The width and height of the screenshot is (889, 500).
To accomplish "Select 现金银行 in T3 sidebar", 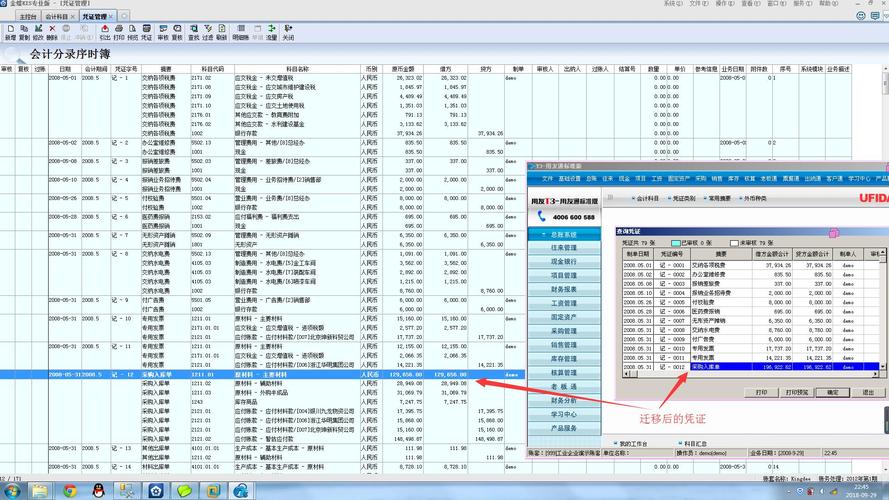I will pyautogui.click(x=564, y=262).
